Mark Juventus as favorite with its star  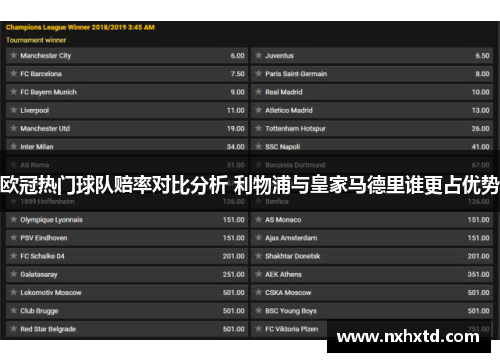tap(258, 55)
